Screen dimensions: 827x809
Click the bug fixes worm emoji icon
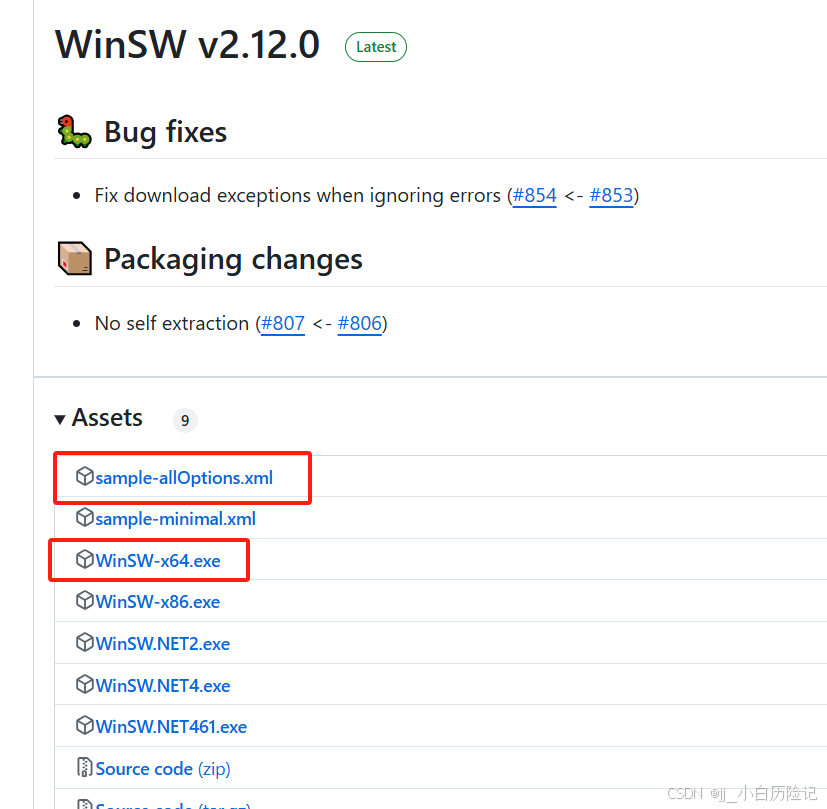tap(72, 131)
